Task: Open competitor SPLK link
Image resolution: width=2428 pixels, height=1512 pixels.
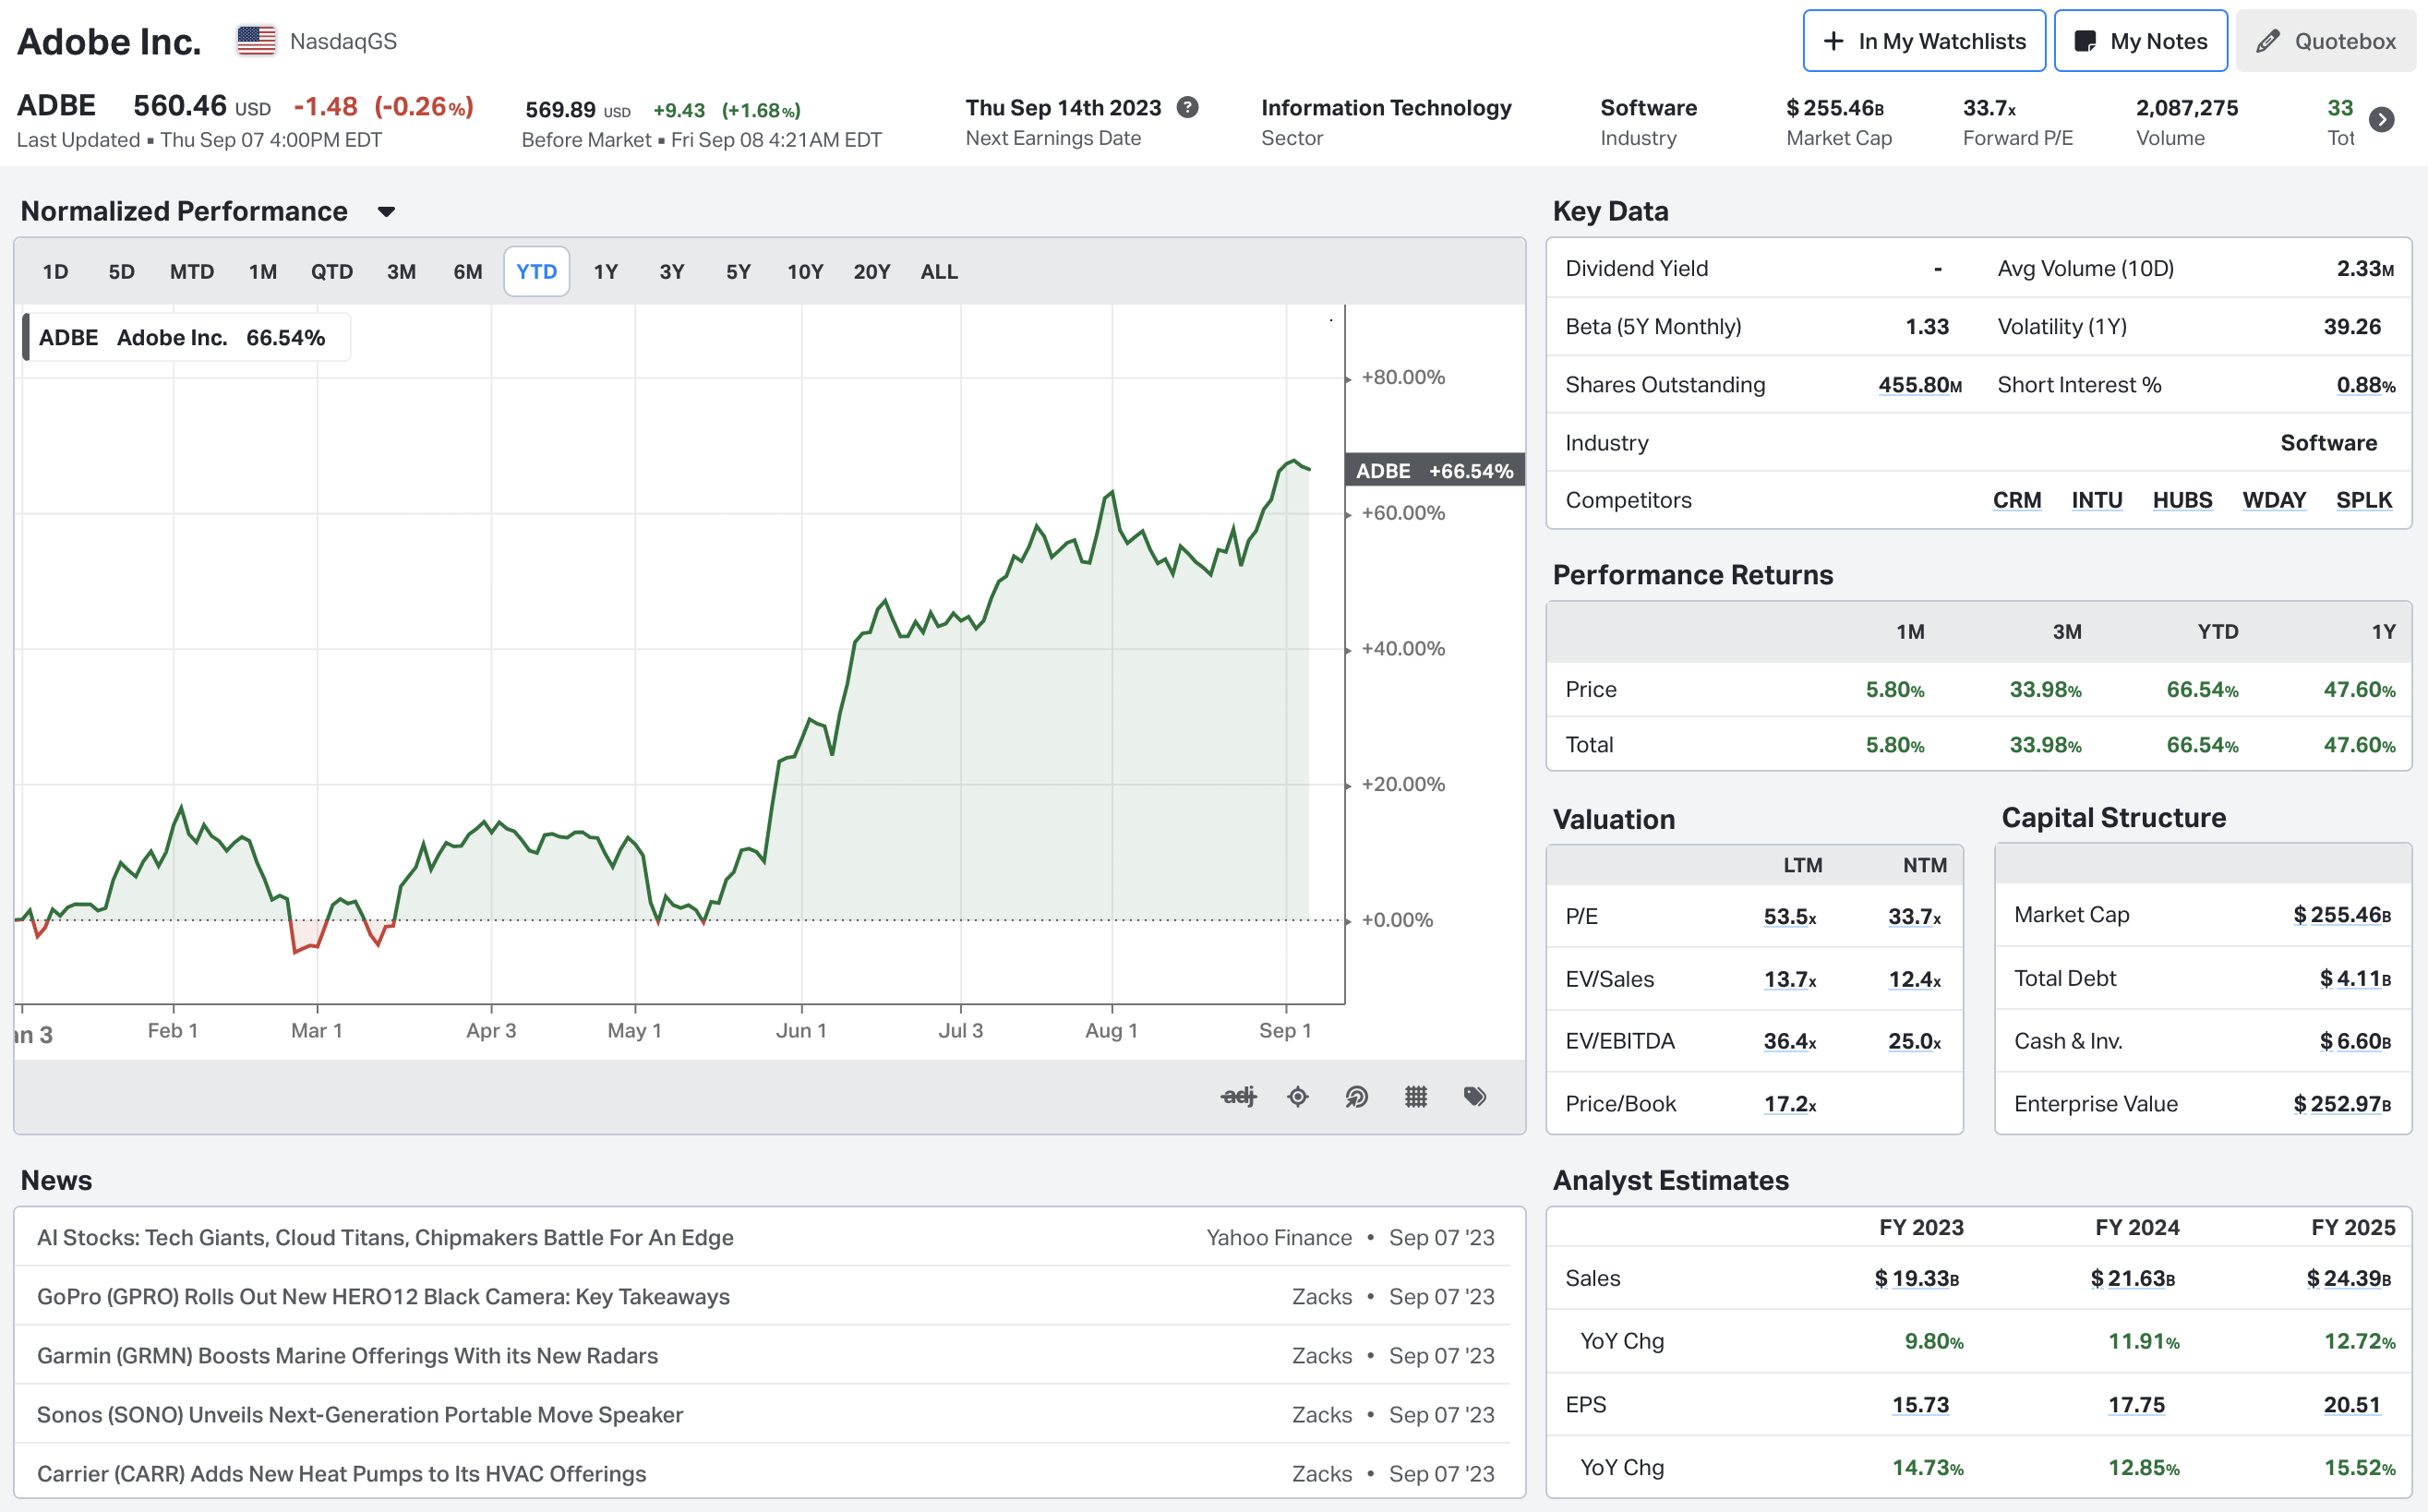Action: coord(2364,500)
